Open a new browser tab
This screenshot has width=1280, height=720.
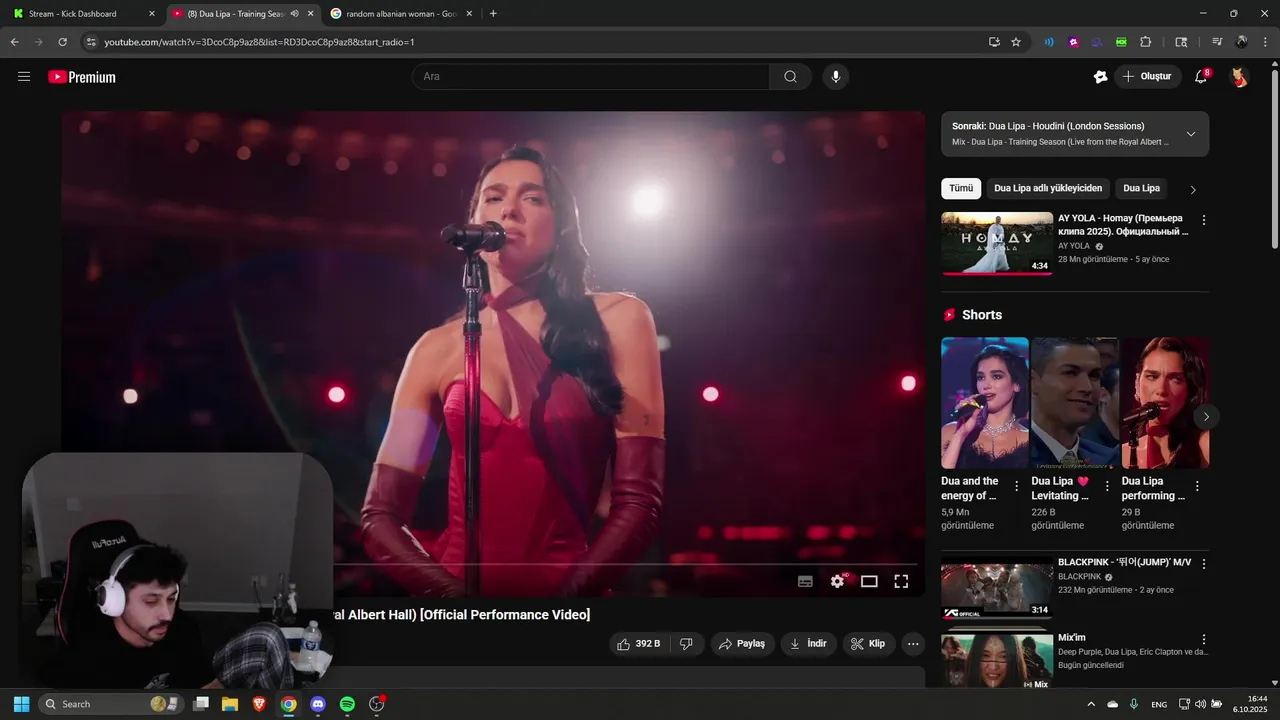(493, 14)
